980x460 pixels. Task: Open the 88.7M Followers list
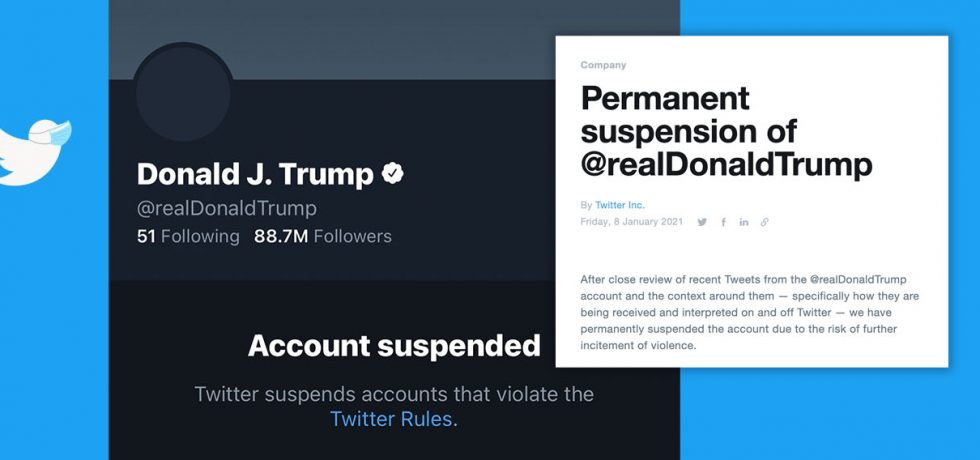(323, 237)
